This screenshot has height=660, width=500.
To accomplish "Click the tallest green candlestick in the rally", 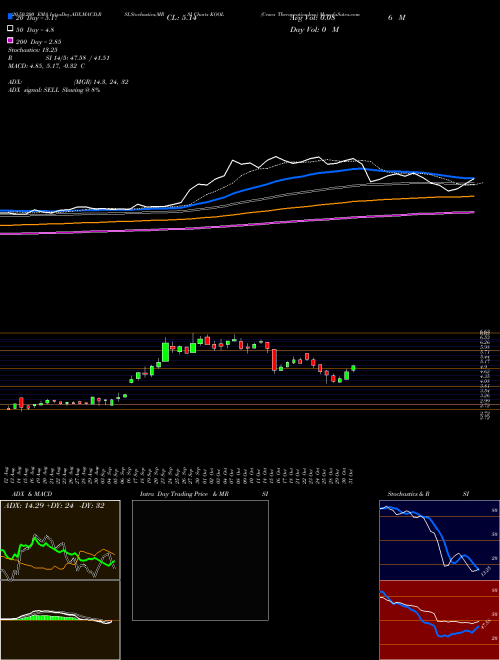I will pyautogui.click(x=165, y=352).
